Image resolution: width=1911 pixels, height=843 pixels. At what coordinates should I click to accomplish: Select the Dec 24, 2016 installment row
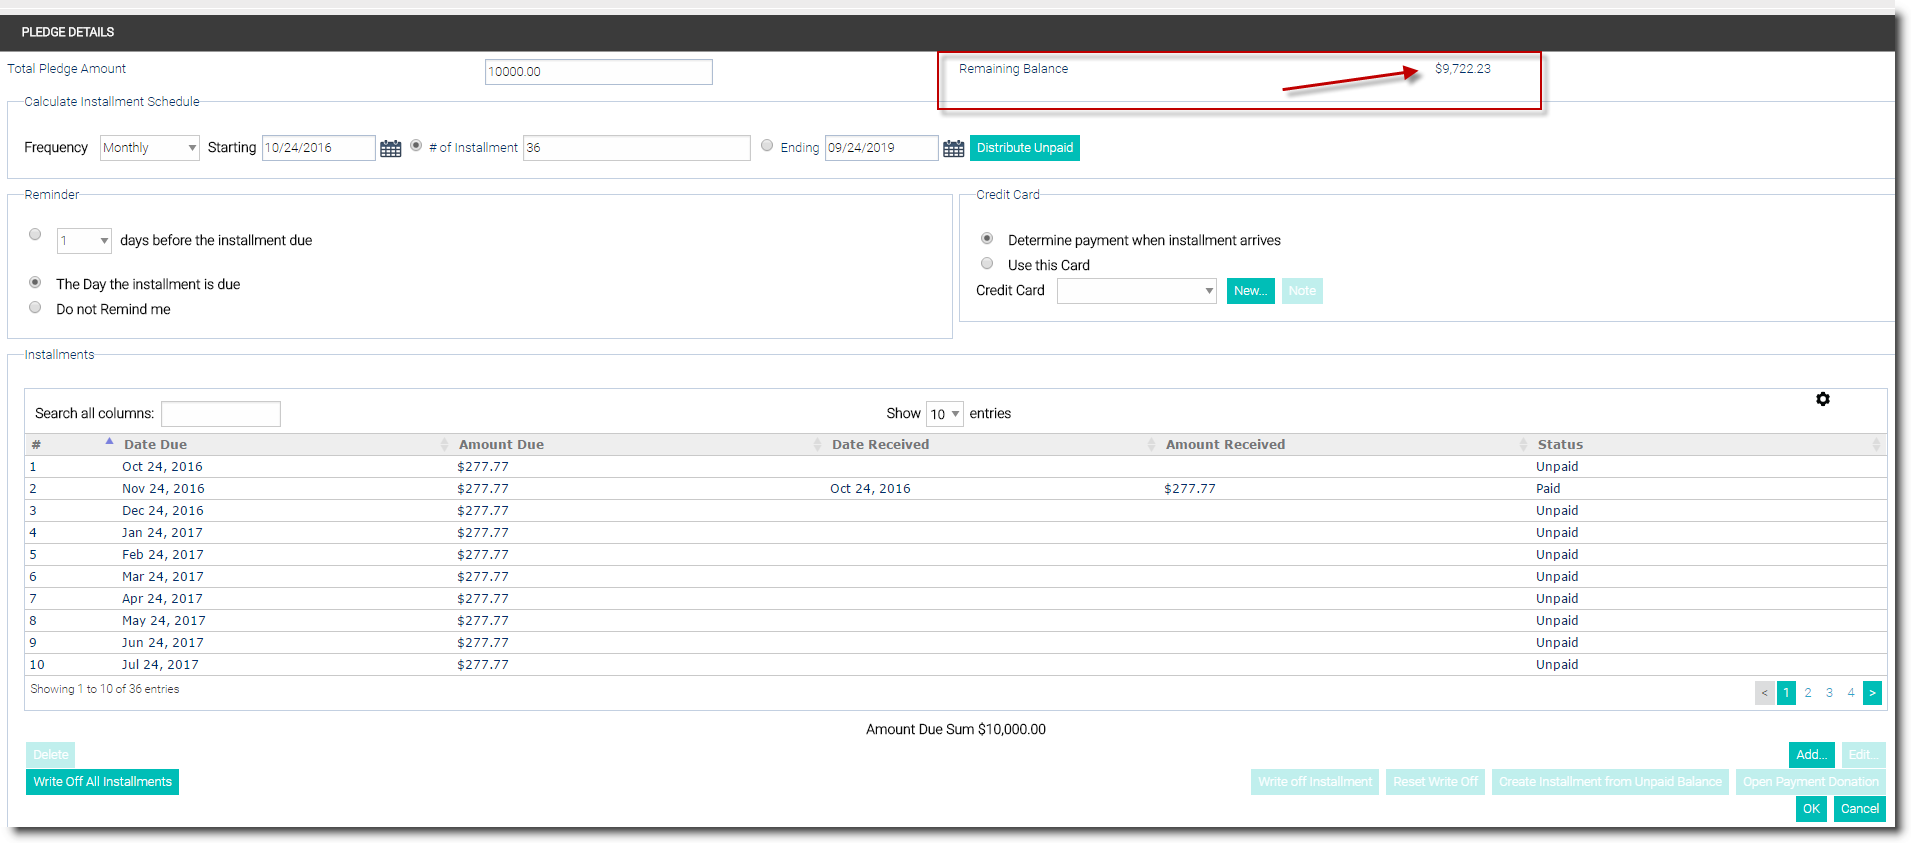coord(955,511)
